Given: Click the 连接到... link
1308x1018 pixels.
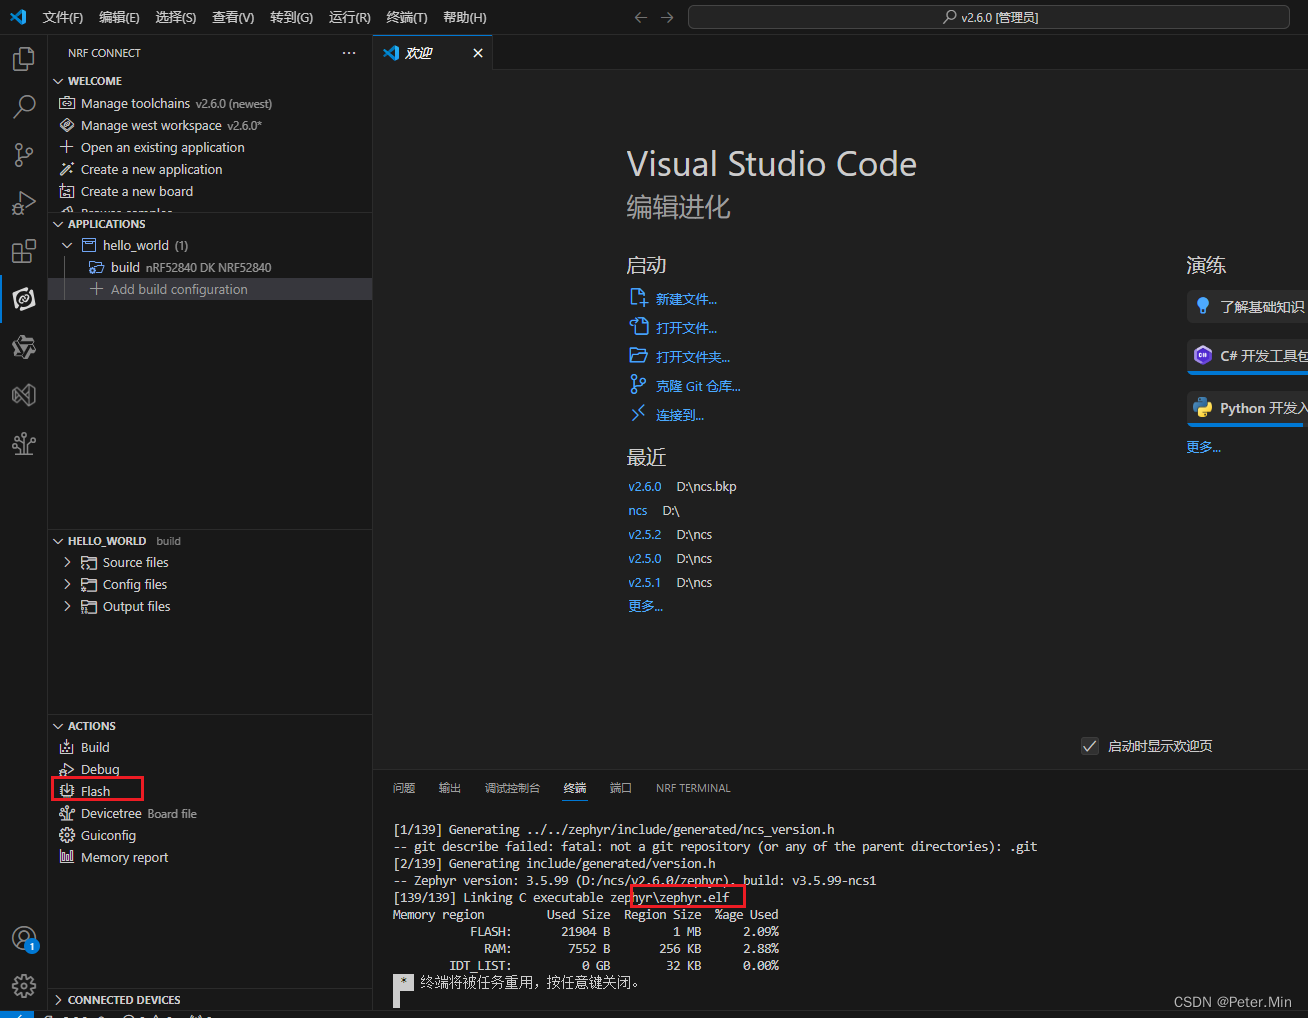Looking at the screenshot, I should pos(680,415).
